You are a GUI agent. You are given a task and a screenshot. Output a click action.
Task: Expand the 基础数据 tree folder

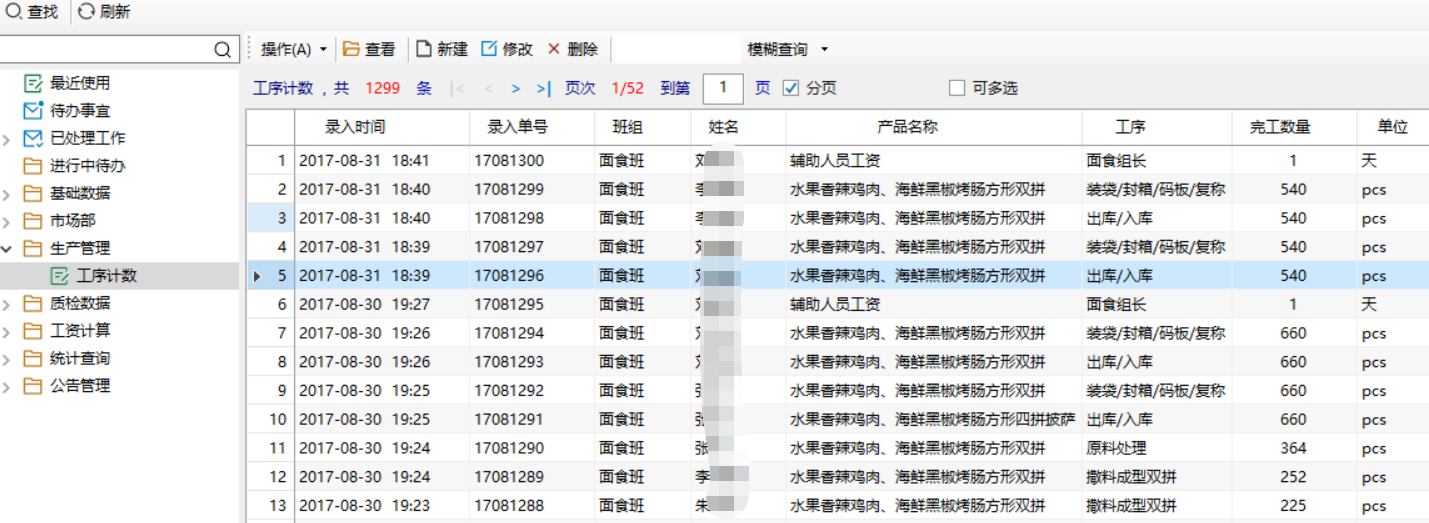click(x=8, y=193)
